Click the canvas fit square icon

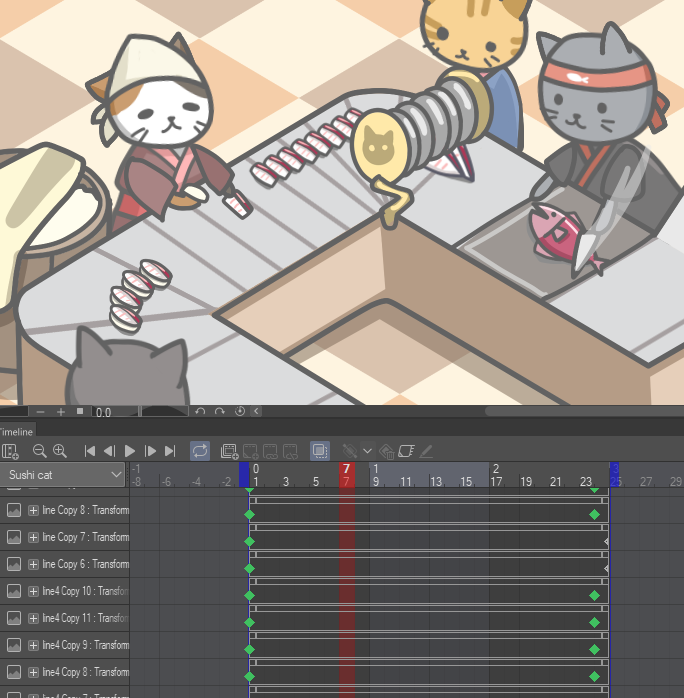click(x=80, y=411)
